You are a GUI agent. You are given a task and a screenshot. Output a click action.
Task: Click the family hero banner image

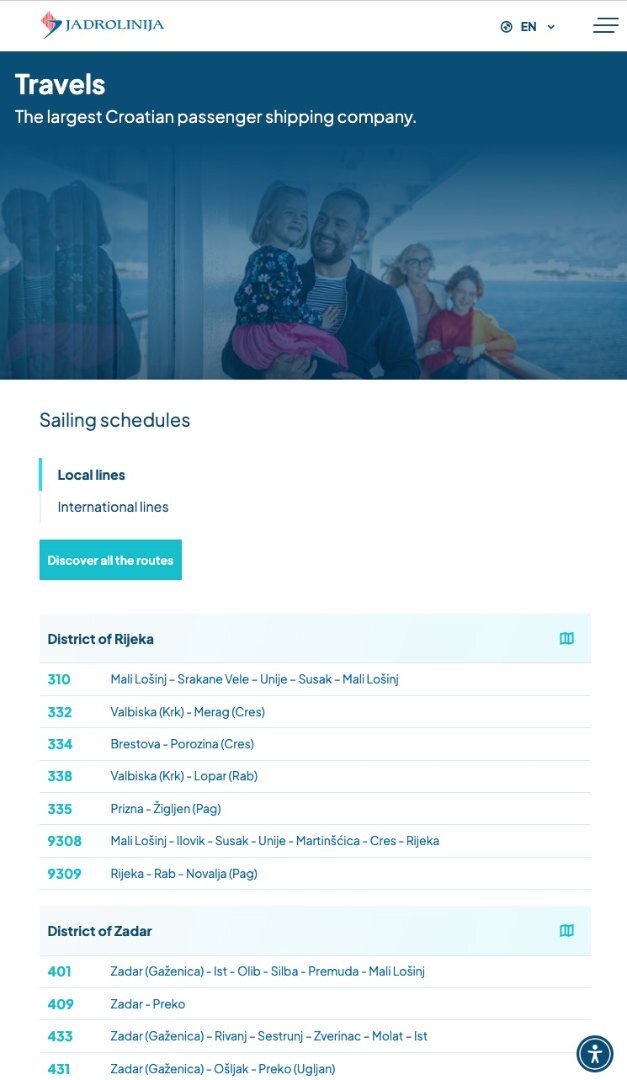[x=314, y=262]
